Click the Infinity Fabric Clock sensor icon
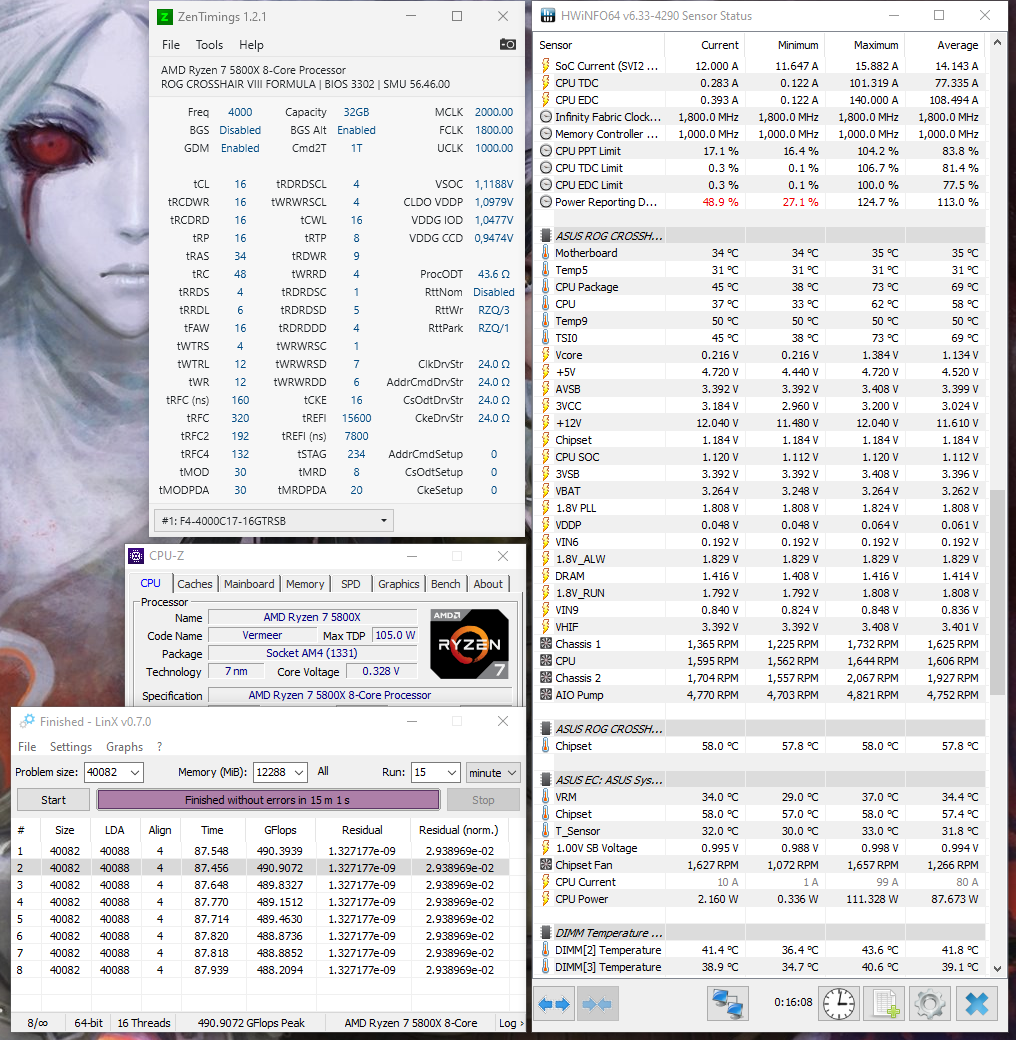1016x1040 pixels. click(x=546, y=117)
